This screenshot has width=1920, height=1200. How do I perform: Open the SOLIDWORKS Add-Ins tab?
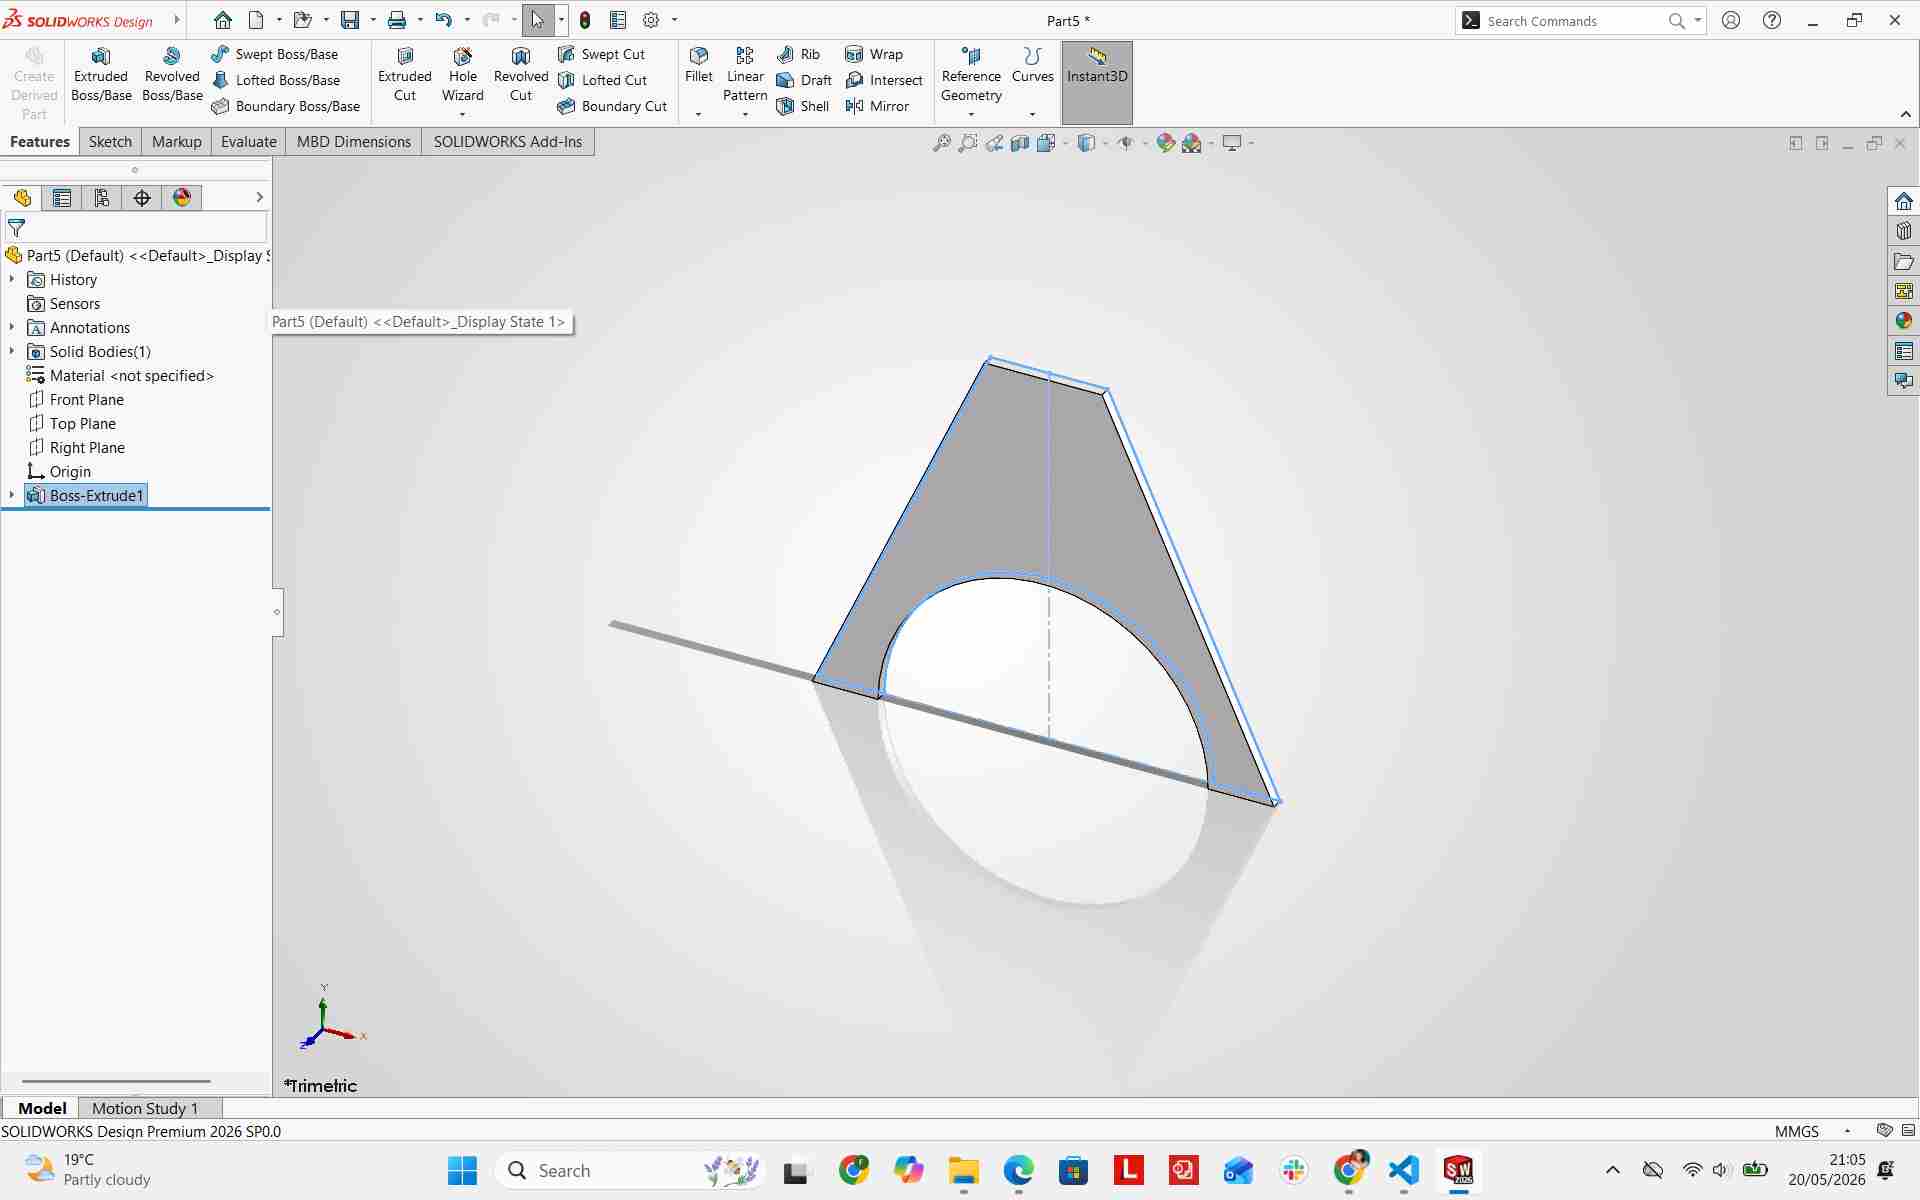tap(508, 142)
